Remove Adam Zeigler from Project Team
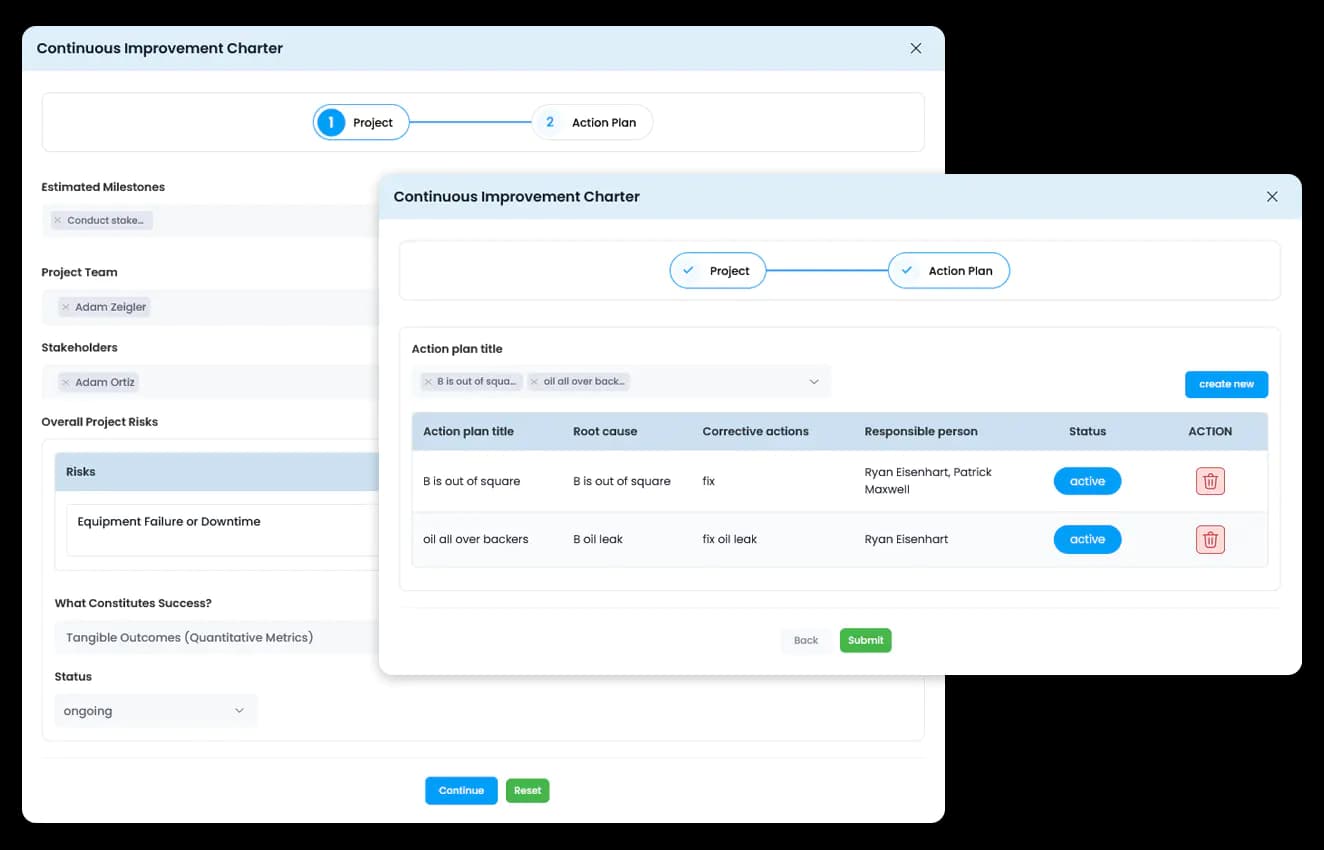The image size is (1324, 850). (x=66, y=307)
